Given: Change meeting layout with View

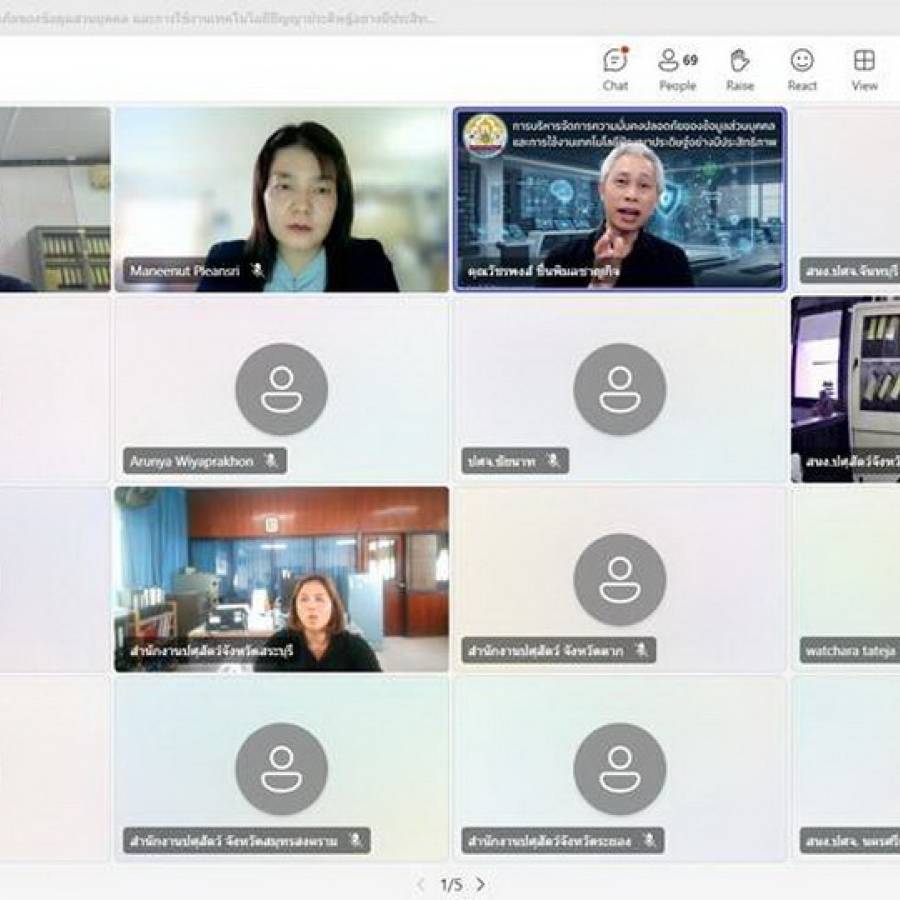Looking at the screenshot, I should [x=864, y=69].
